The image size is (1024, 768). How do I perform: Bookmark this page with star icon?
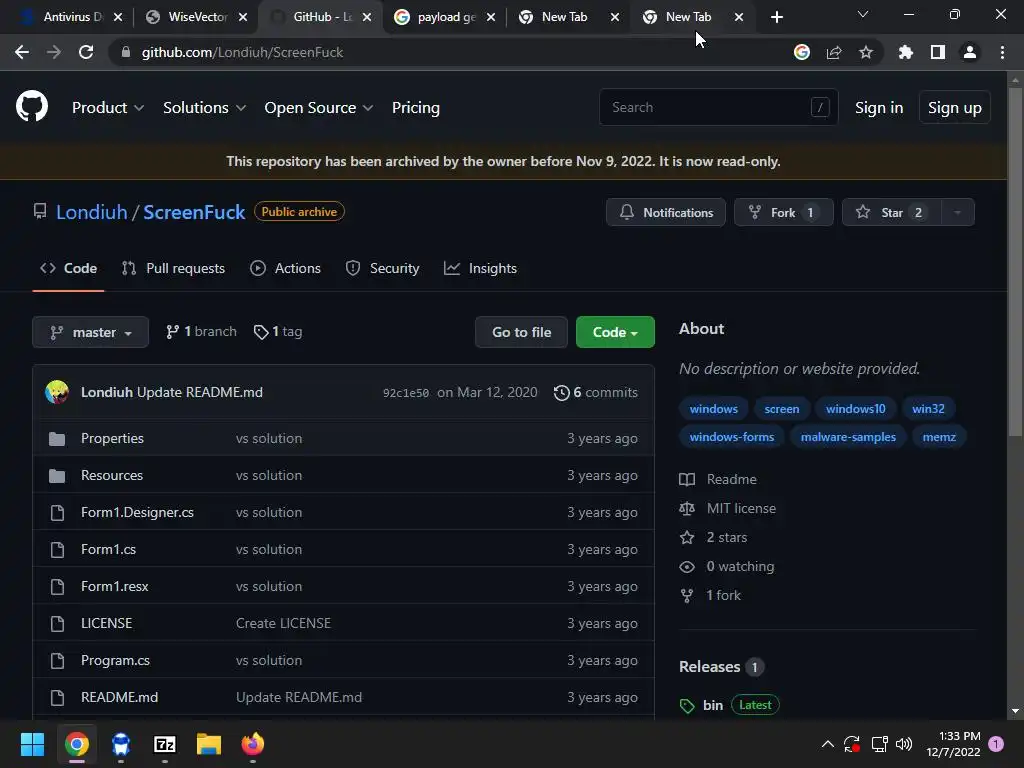865,52
